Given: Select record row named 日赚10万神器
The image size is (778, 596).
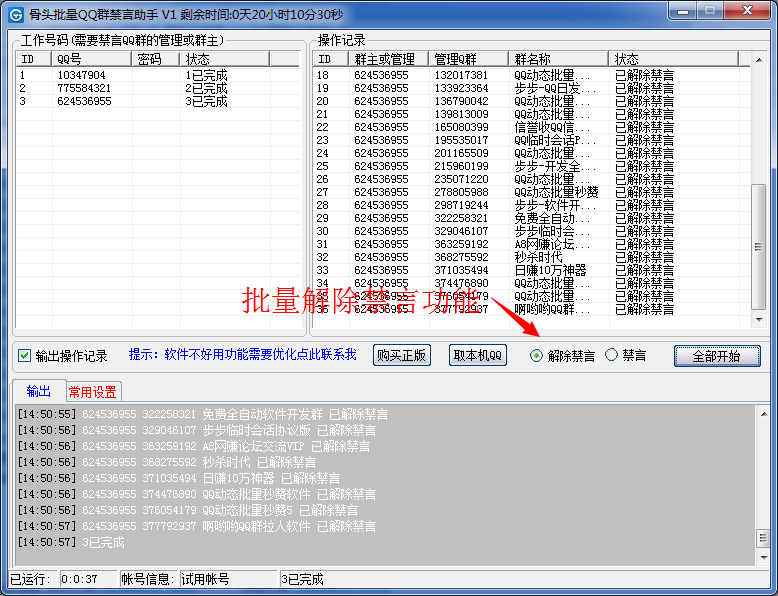Looking at the screenshot, I should pyautogui.click(x=532, y=270).
